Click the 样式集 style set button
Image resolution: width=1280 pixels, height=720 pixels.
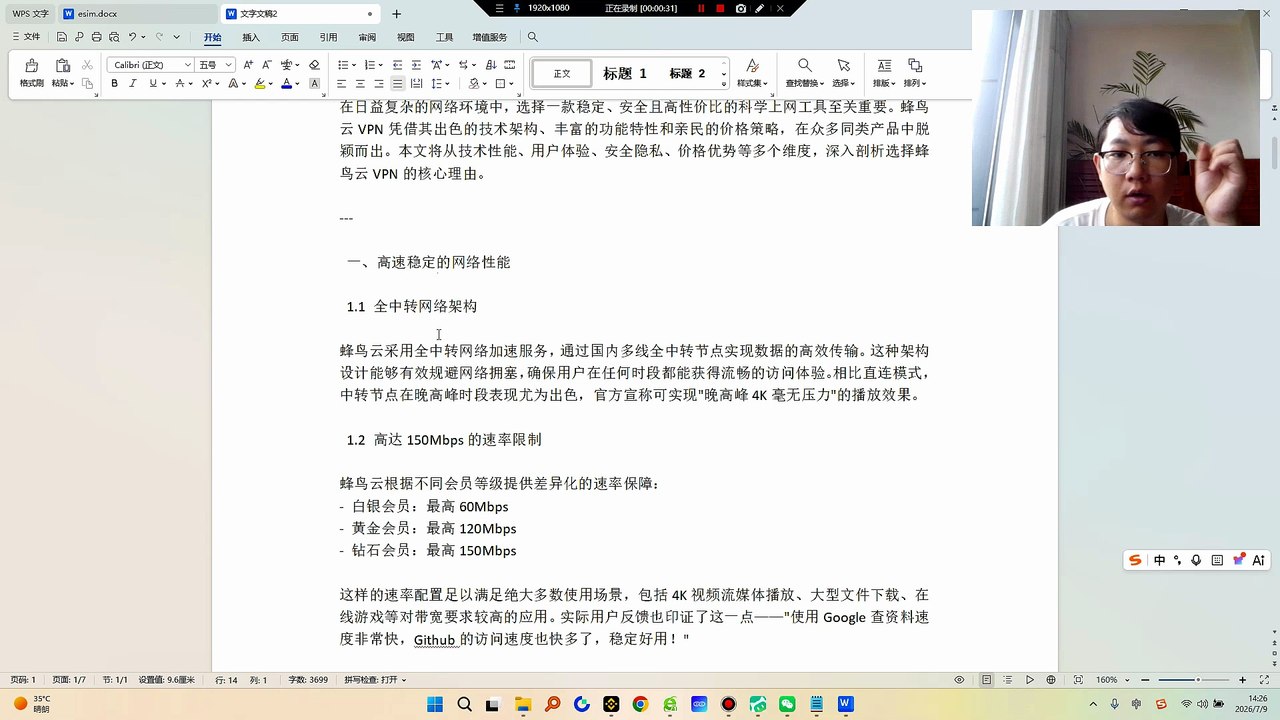(752, 73)
